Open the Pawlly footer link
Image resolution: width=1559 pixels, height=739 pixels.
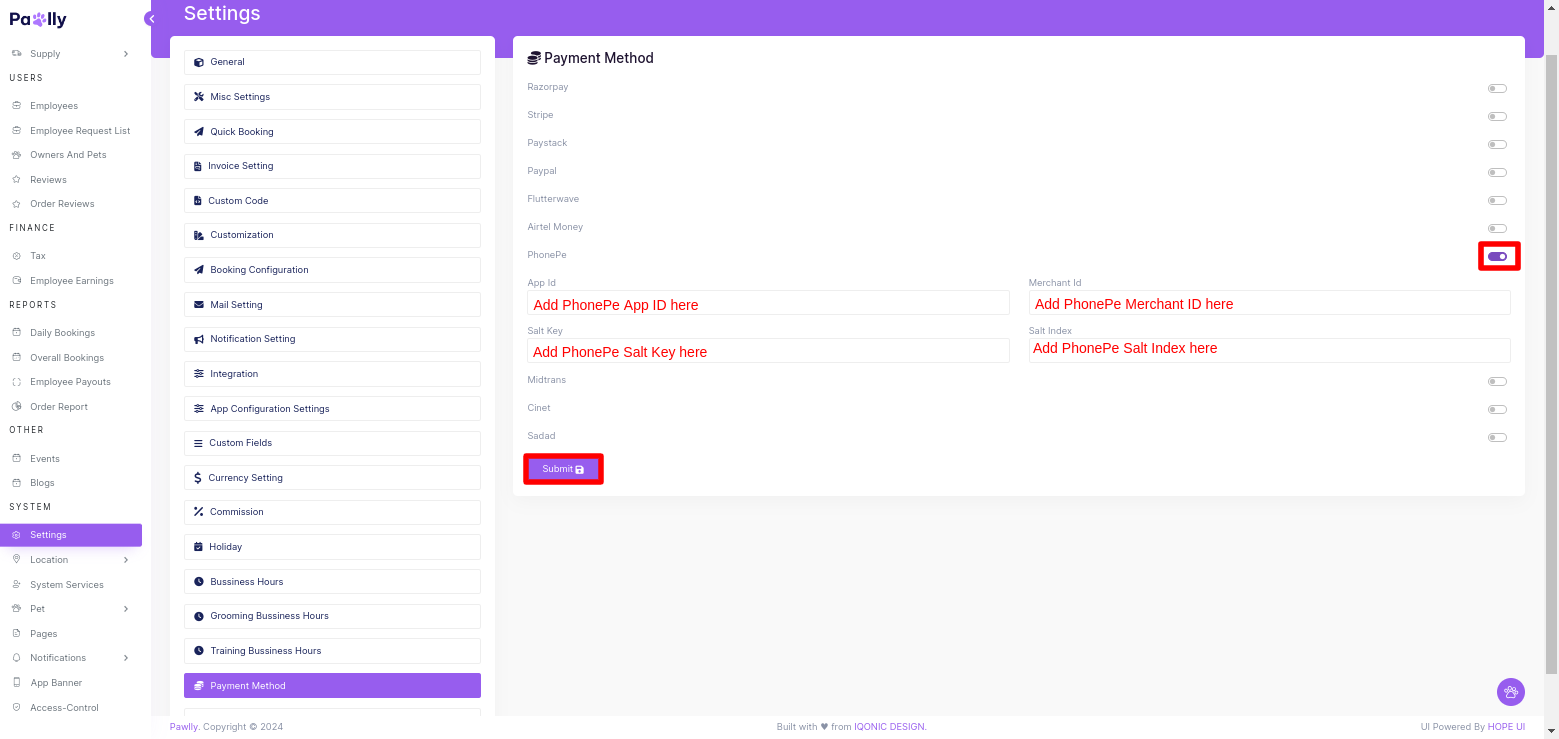click(x=184, y=727)
